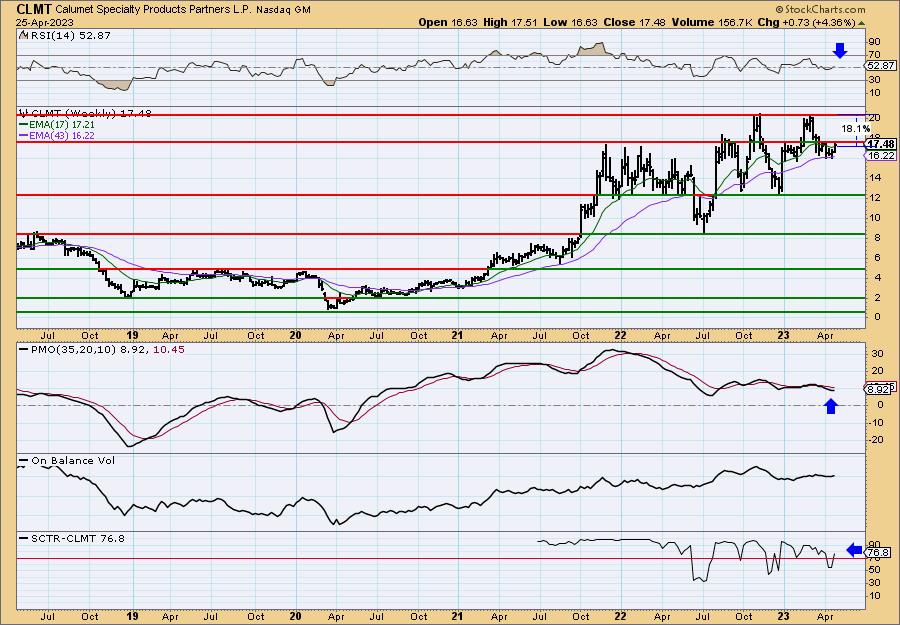Click the Nasdaq GM exchange label

coord(284,10)
